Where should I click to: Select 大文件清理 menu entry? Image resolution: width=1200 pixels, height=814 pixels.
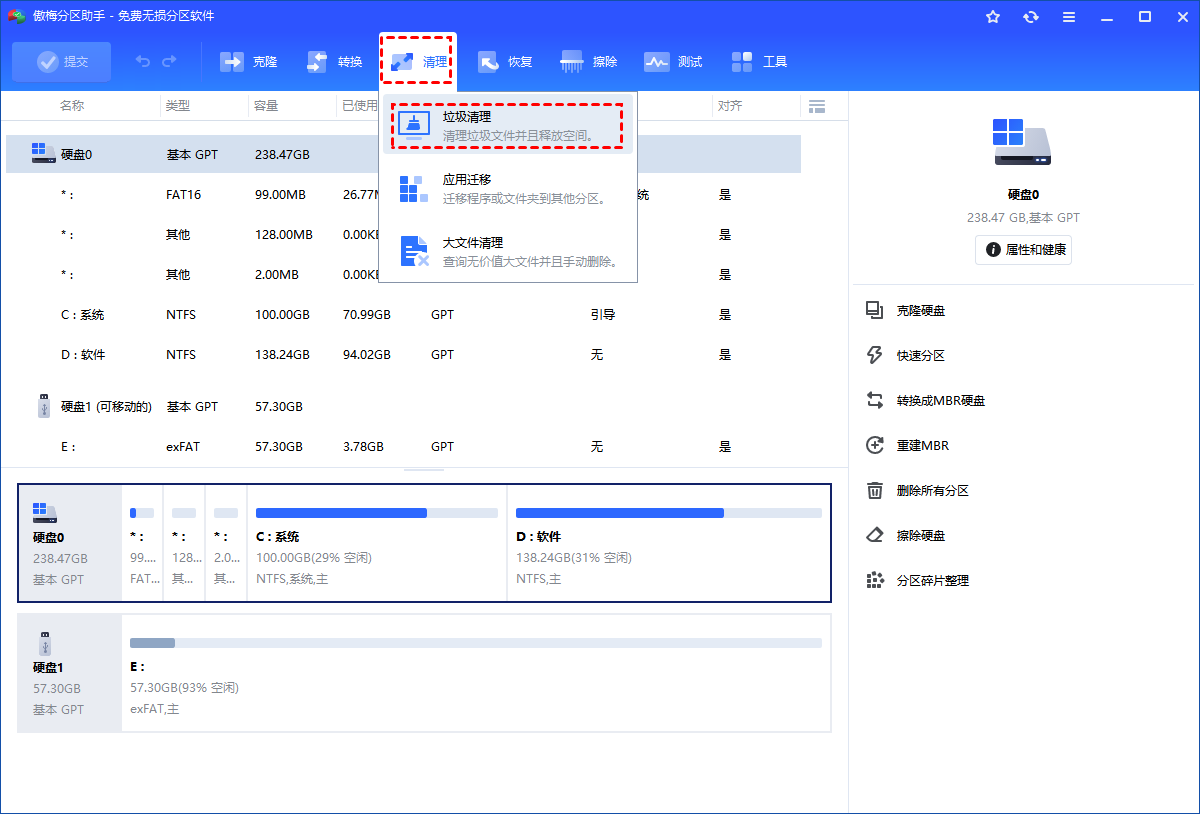[507, 251]
